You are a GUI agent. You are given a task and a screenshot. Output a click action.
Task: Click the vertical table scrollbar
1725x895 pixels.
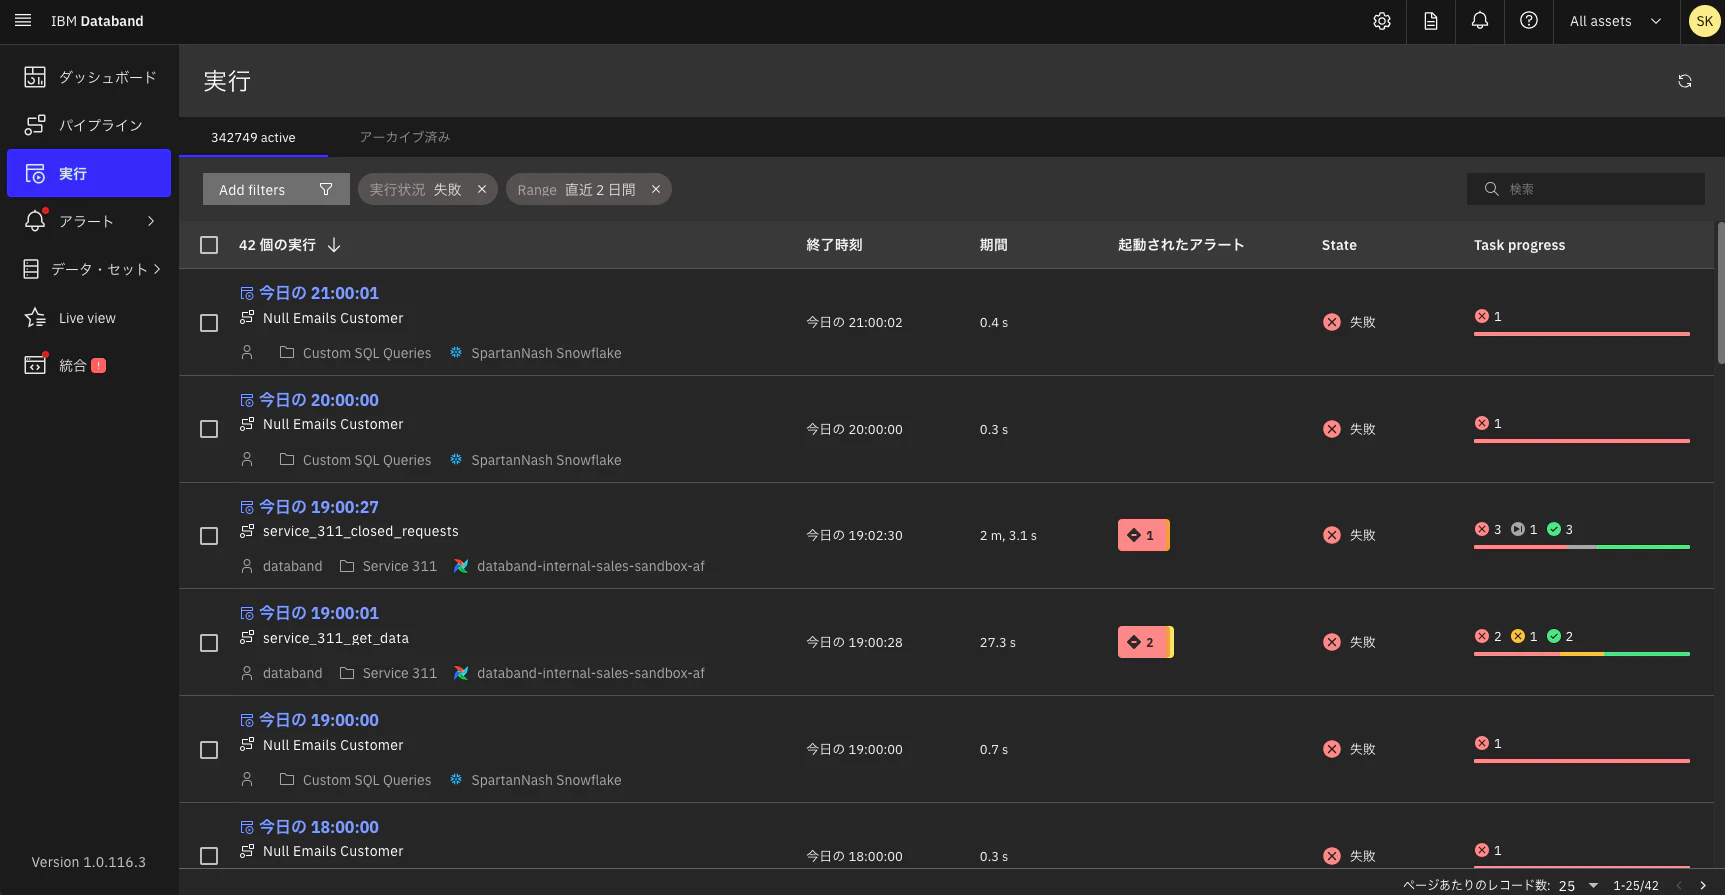click(x=1720, y=293)
